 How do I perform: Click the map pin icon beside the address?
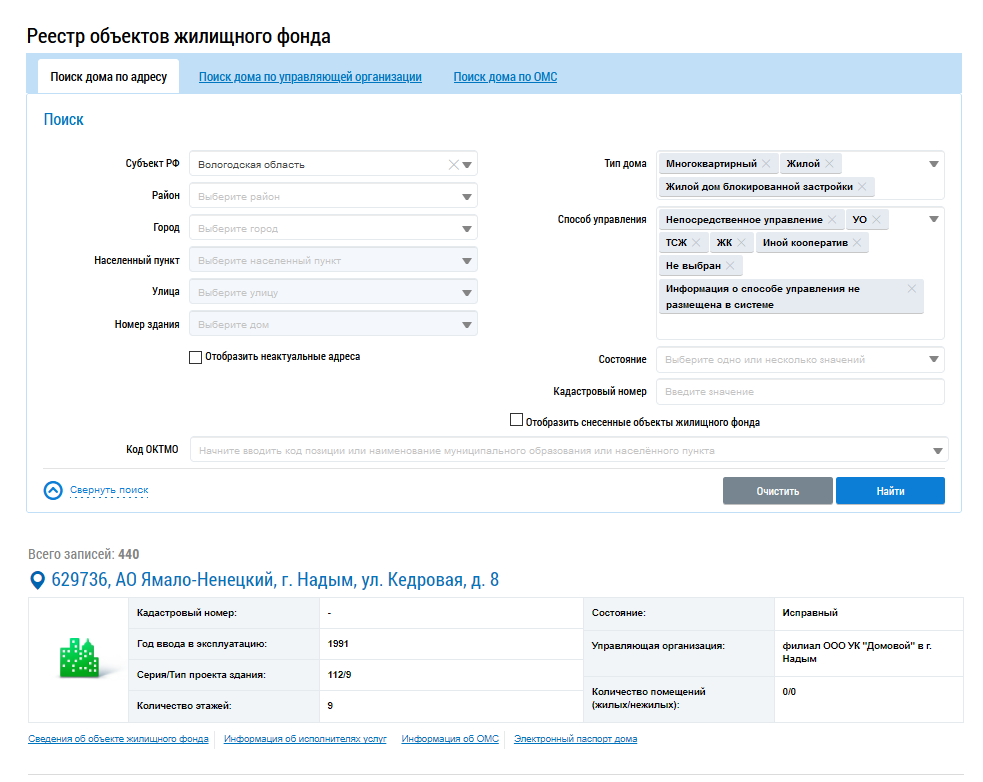(38, 581)
